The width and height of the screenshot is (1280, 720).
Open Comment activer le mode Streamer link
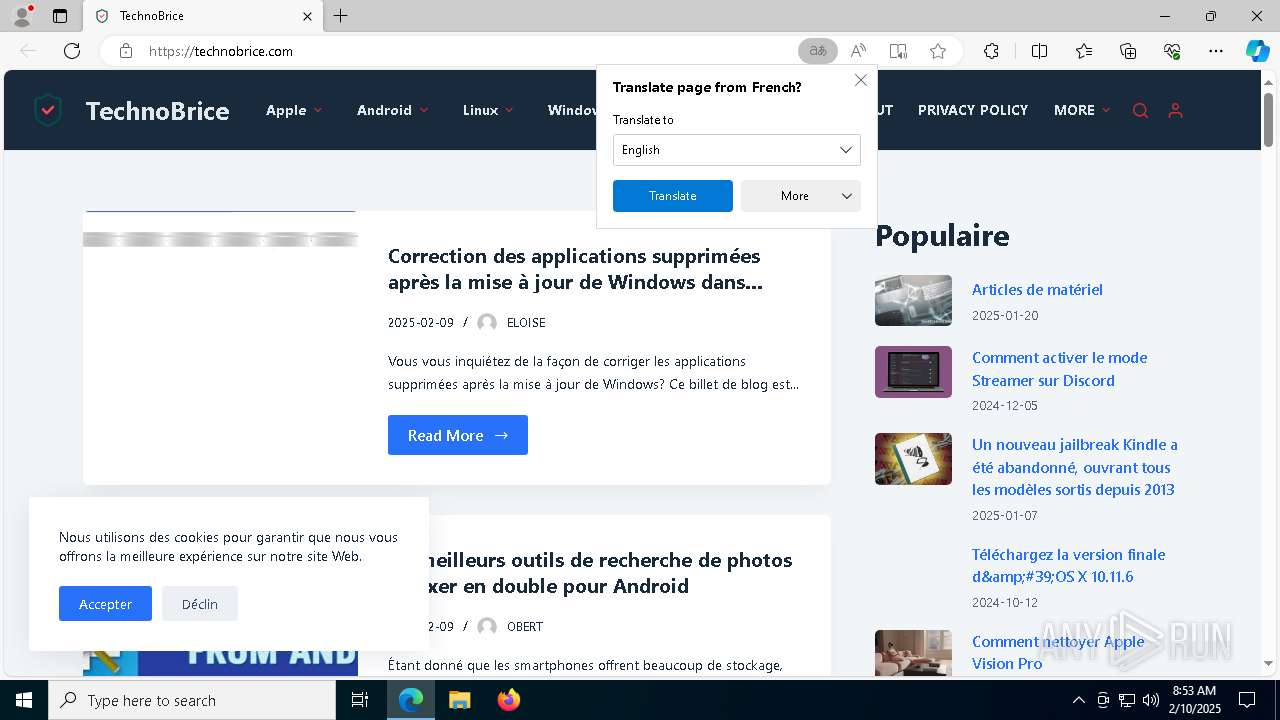tap(1060, 369)
